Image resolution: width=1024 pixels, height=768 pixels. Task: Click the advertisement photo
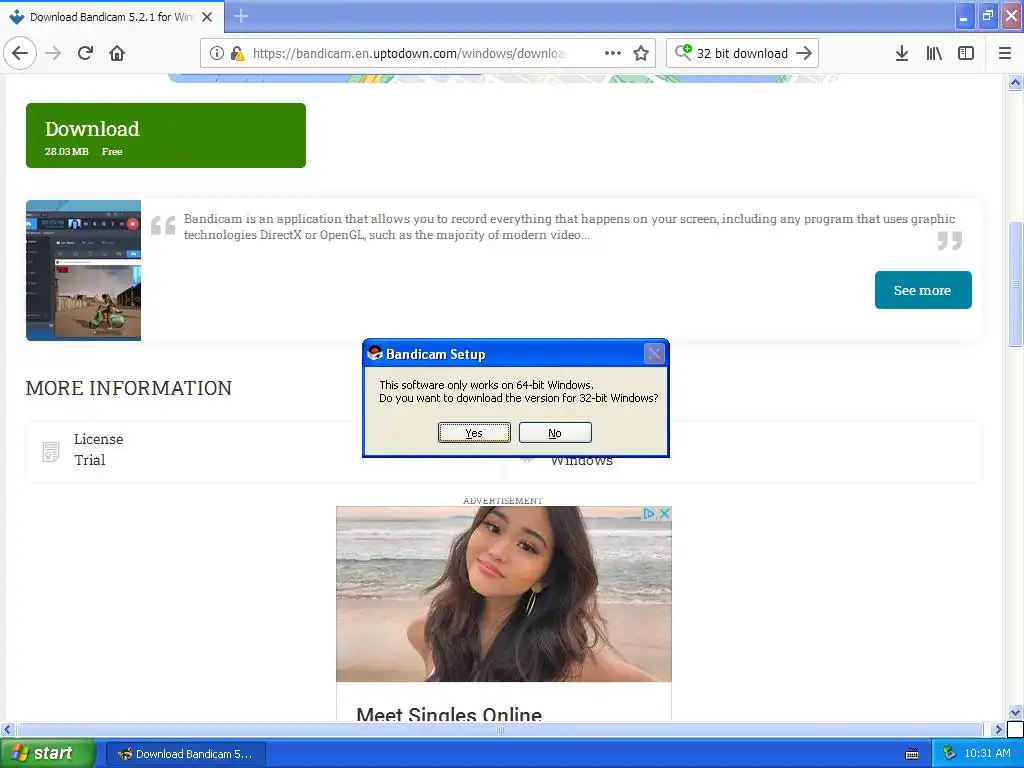504,594
